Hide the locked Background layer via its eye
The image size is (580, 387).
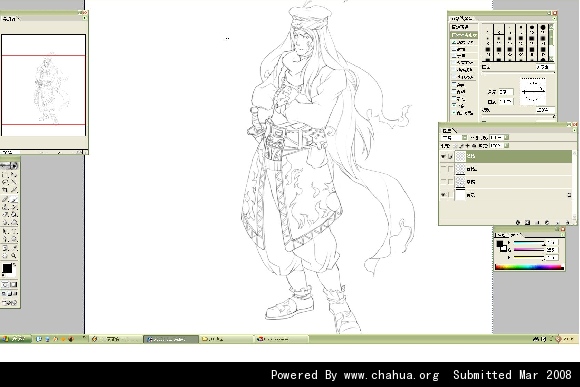pyautogui.click(x=443, y=195)
